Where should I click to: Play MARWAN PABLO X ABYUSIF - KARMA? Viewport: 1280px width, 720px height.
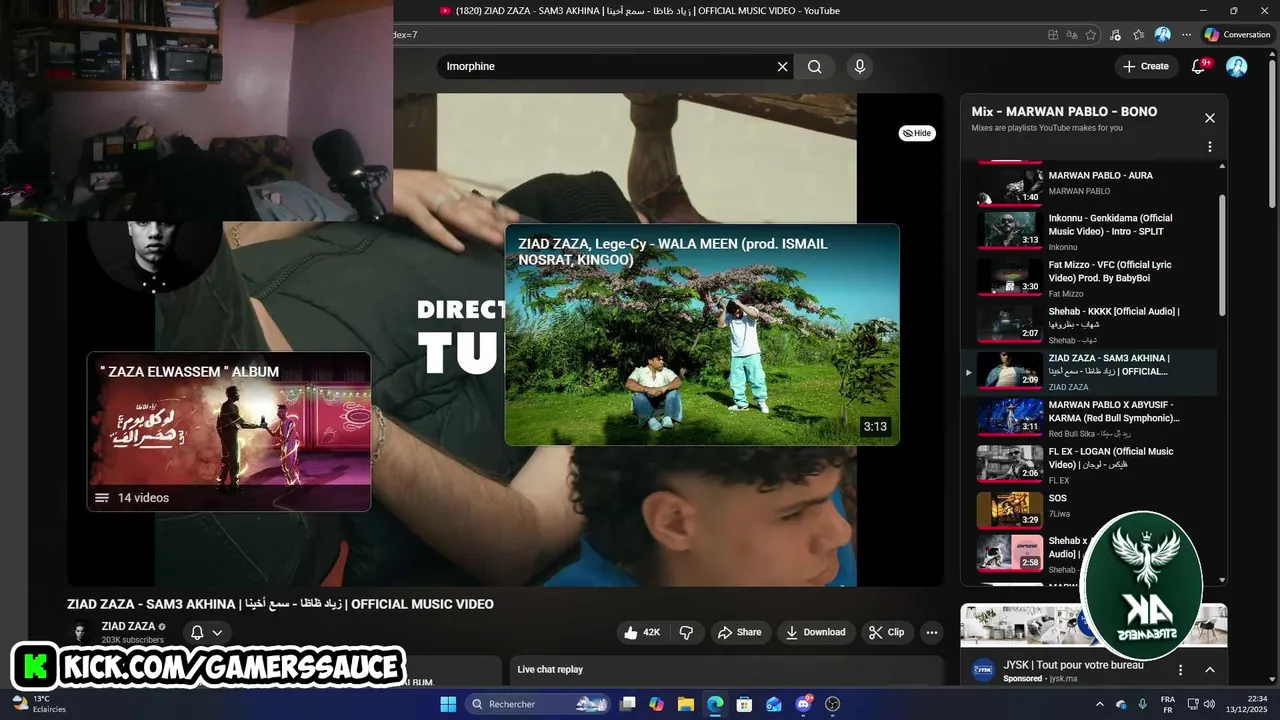1094,418
